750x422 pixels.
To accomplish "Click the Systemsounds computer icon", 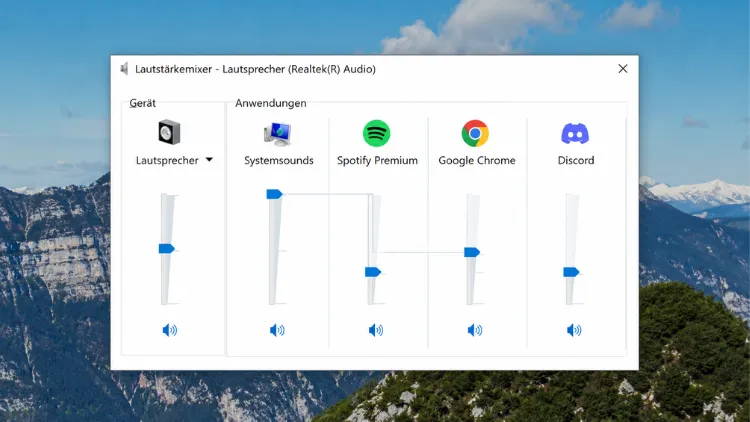I will pyautogui.click(x=278, y=134).
